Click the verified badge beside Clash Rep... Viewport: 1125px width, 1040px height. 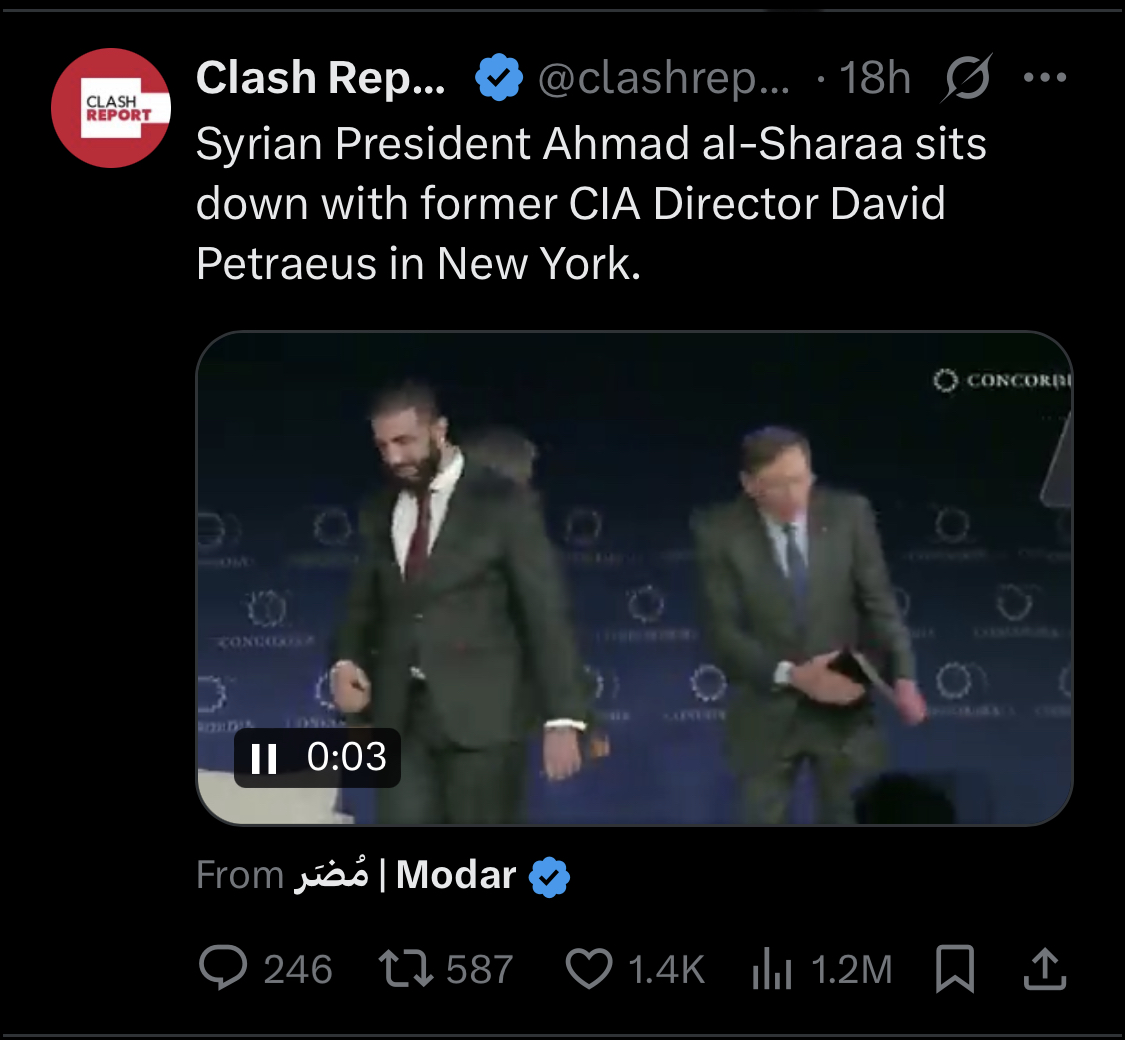click(499, 77)
